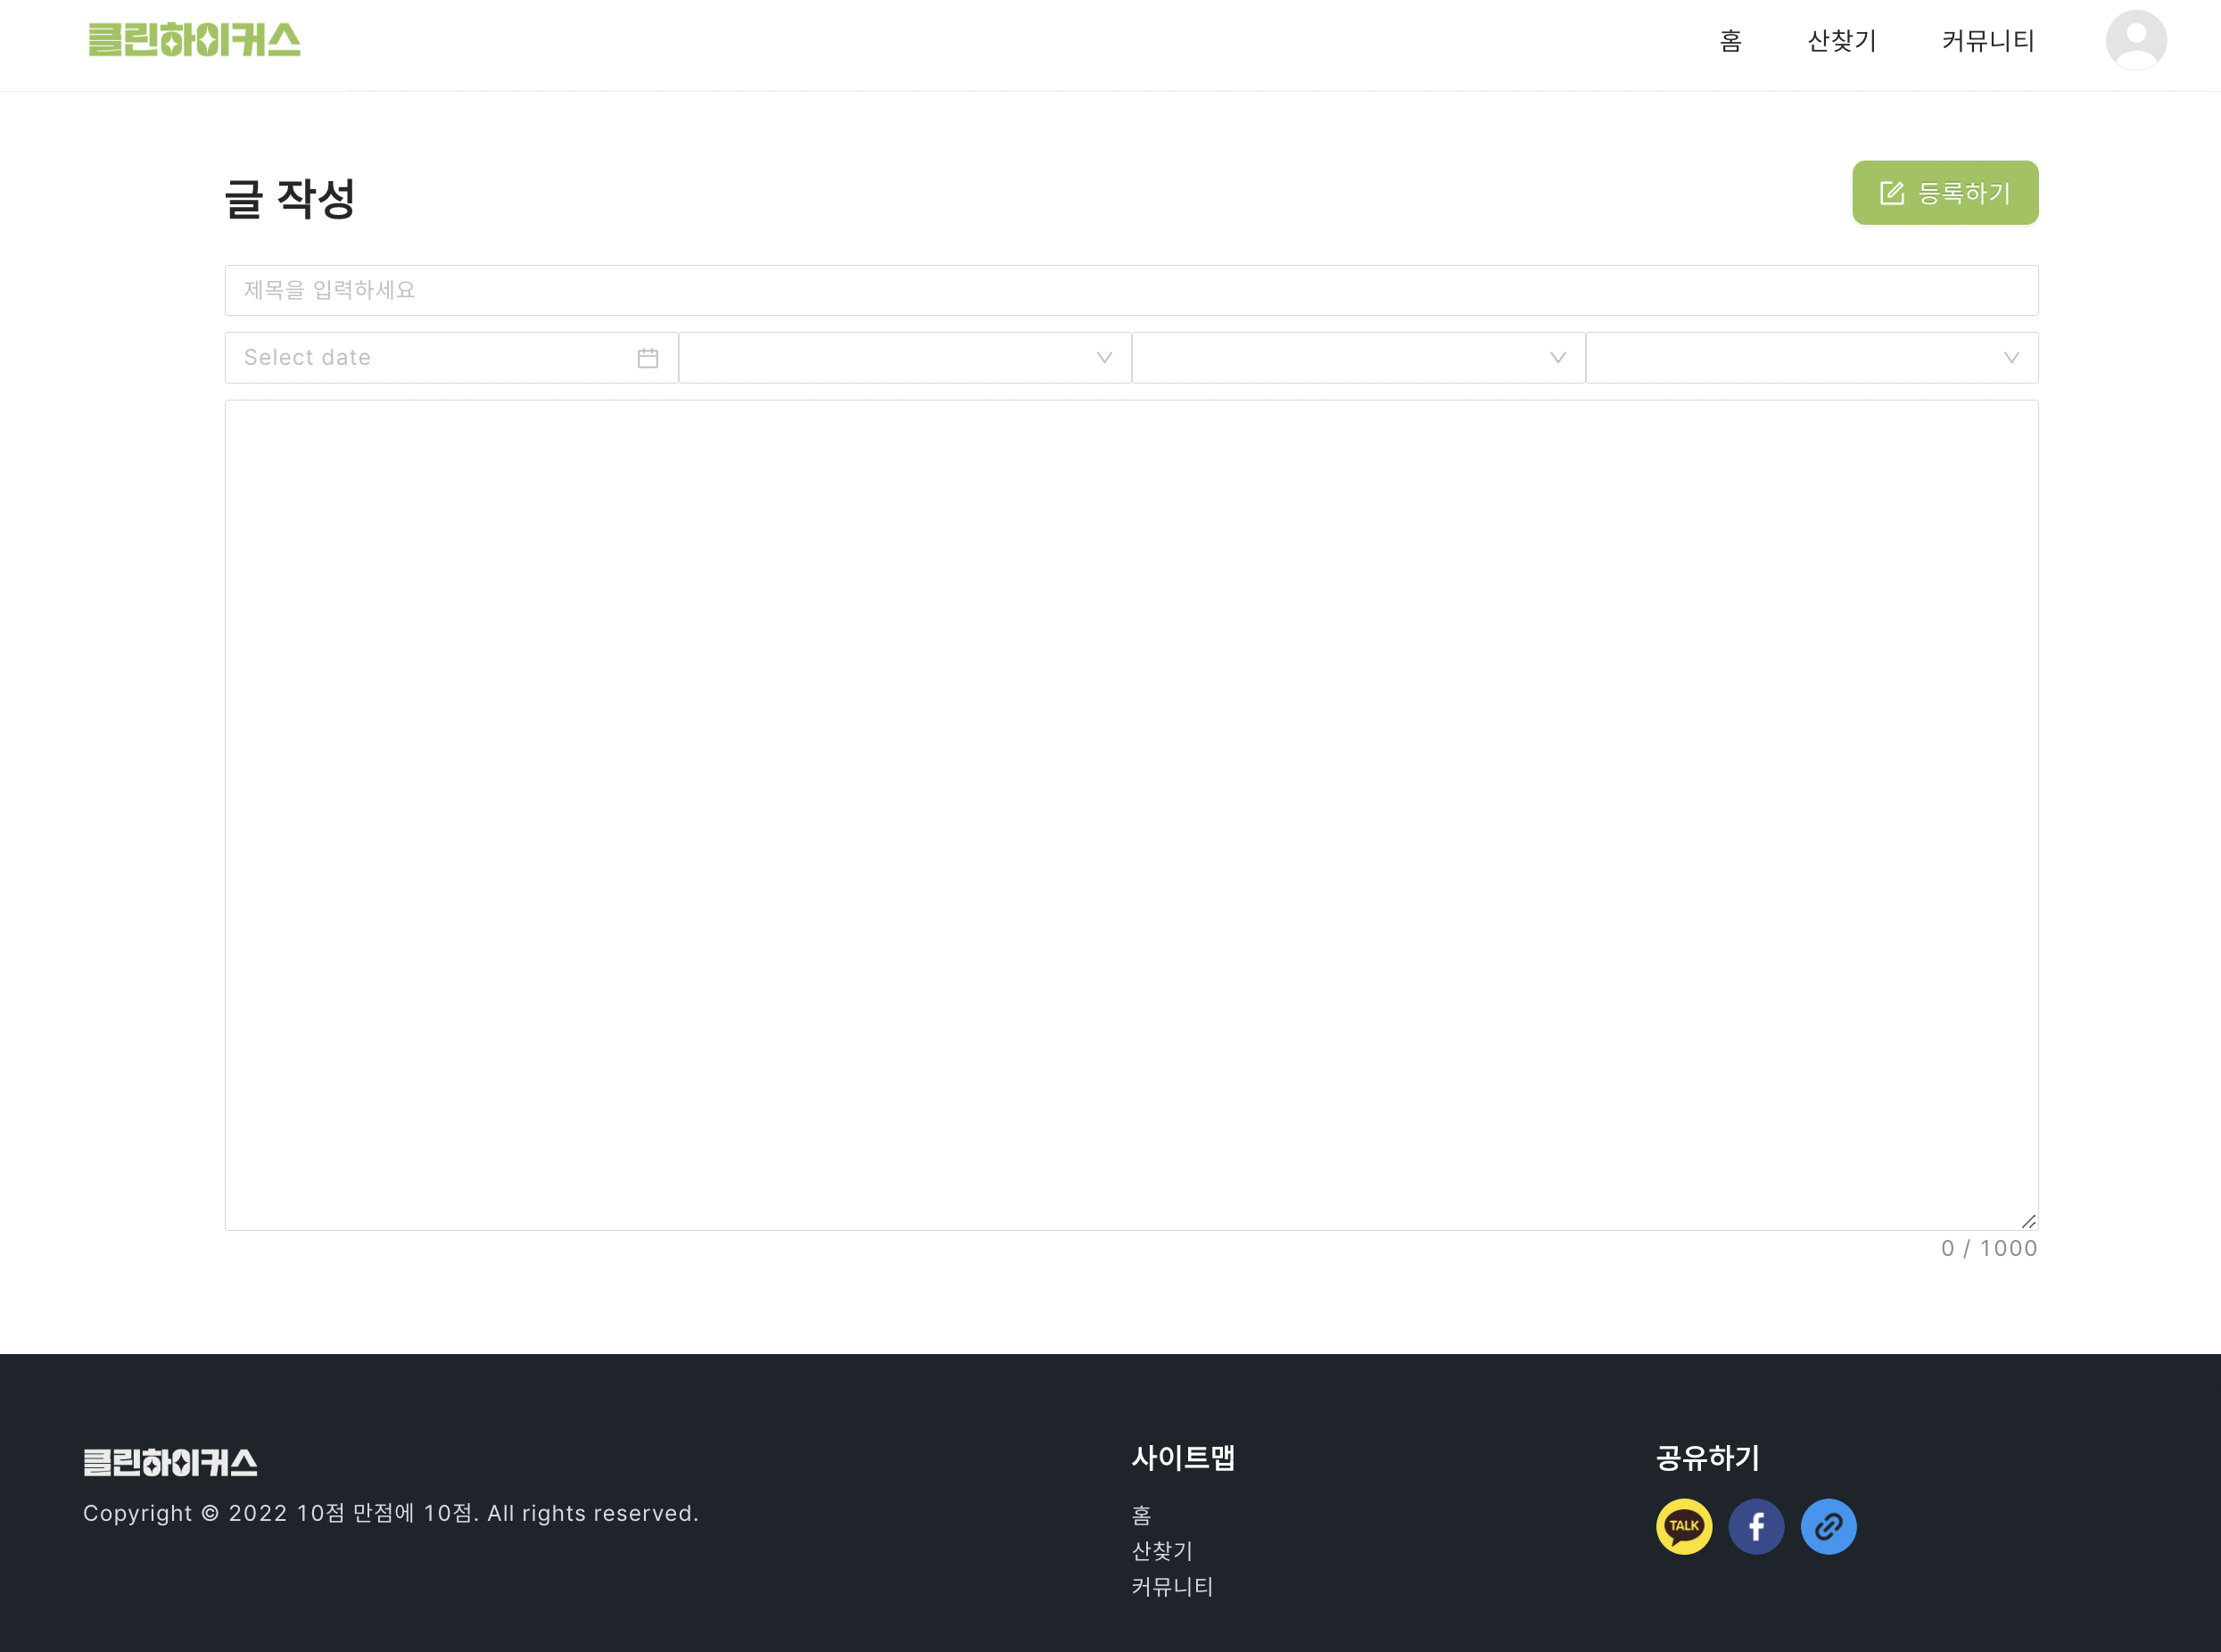Open the user profile avatar icon
This screenshot has height=1652, width=2221.
[x=2135, y=40]
